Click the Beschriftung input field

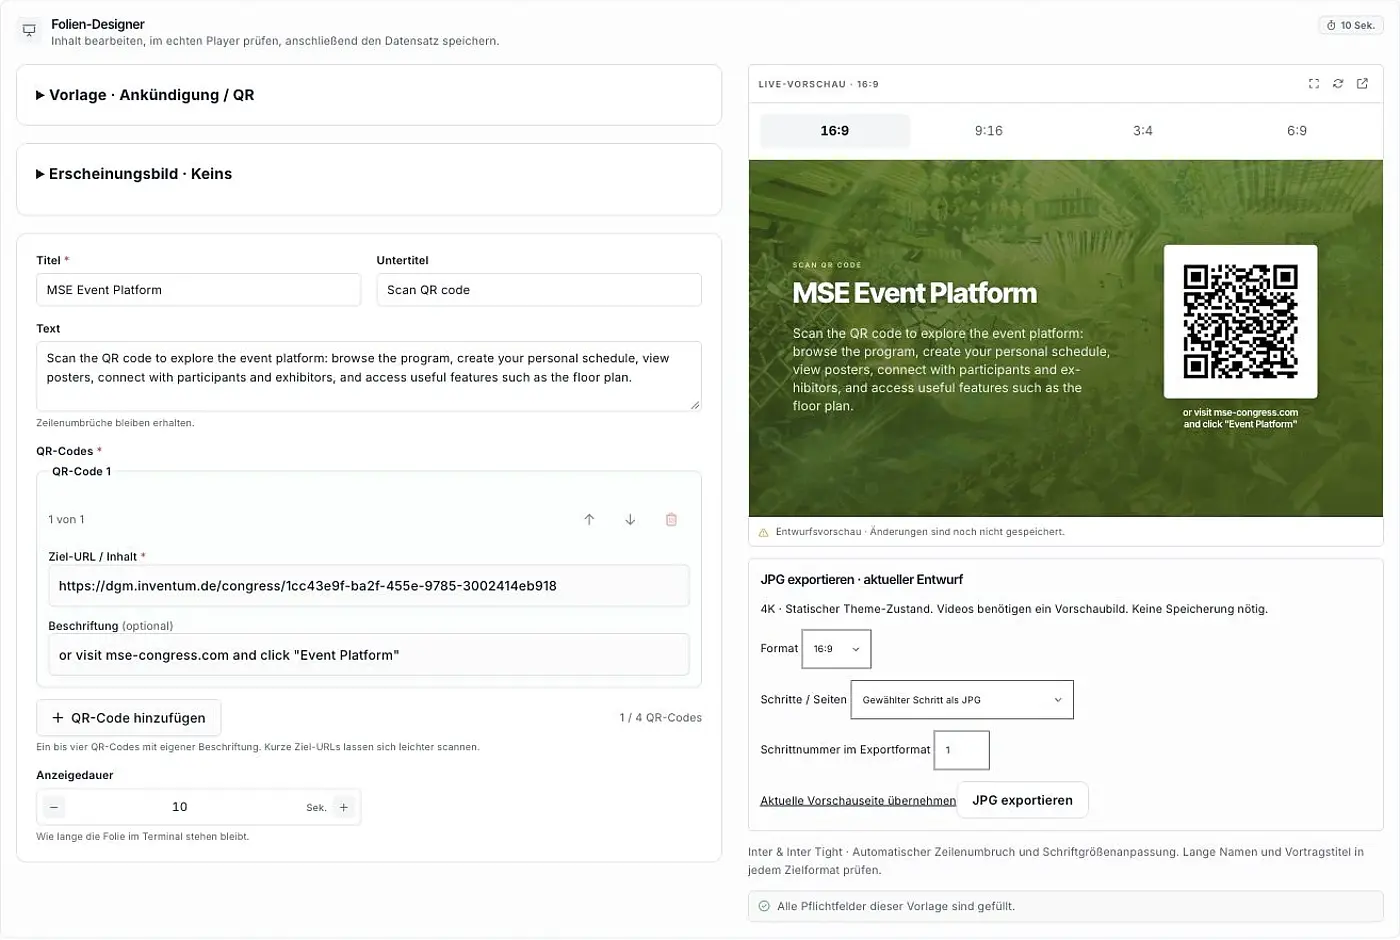369,655
